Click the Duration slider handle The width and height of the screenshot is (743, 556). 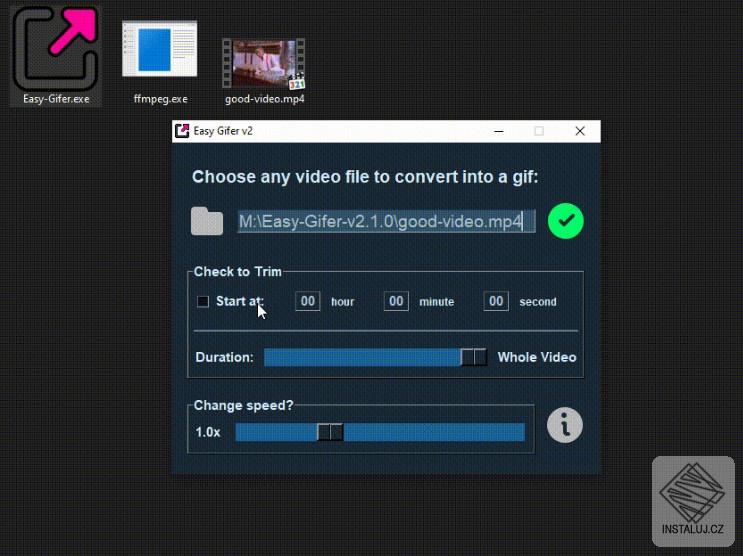click(x=474, y=357)
